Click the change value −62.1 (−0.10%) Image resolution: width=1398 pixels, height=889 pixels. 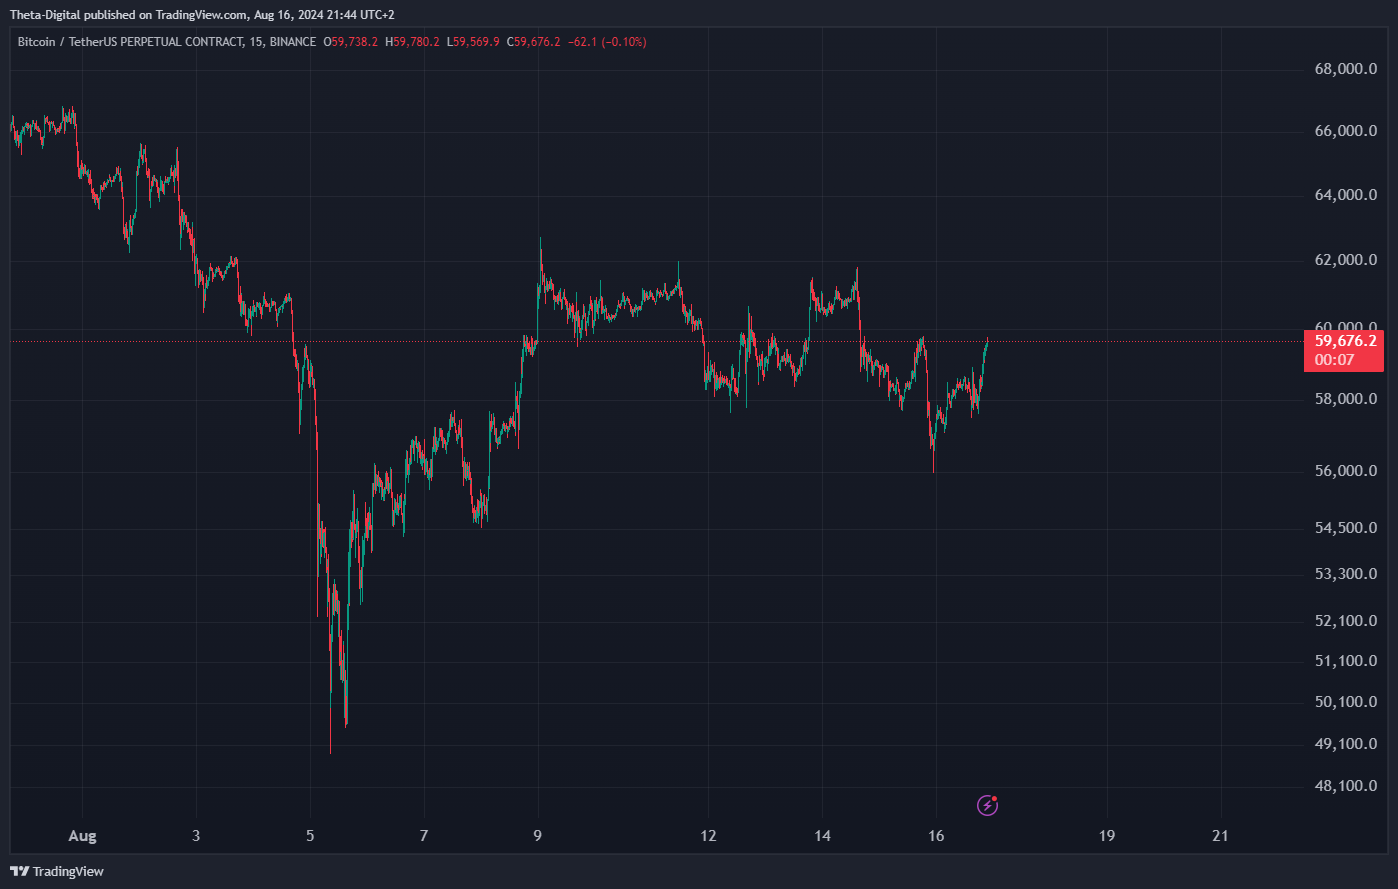606,42
